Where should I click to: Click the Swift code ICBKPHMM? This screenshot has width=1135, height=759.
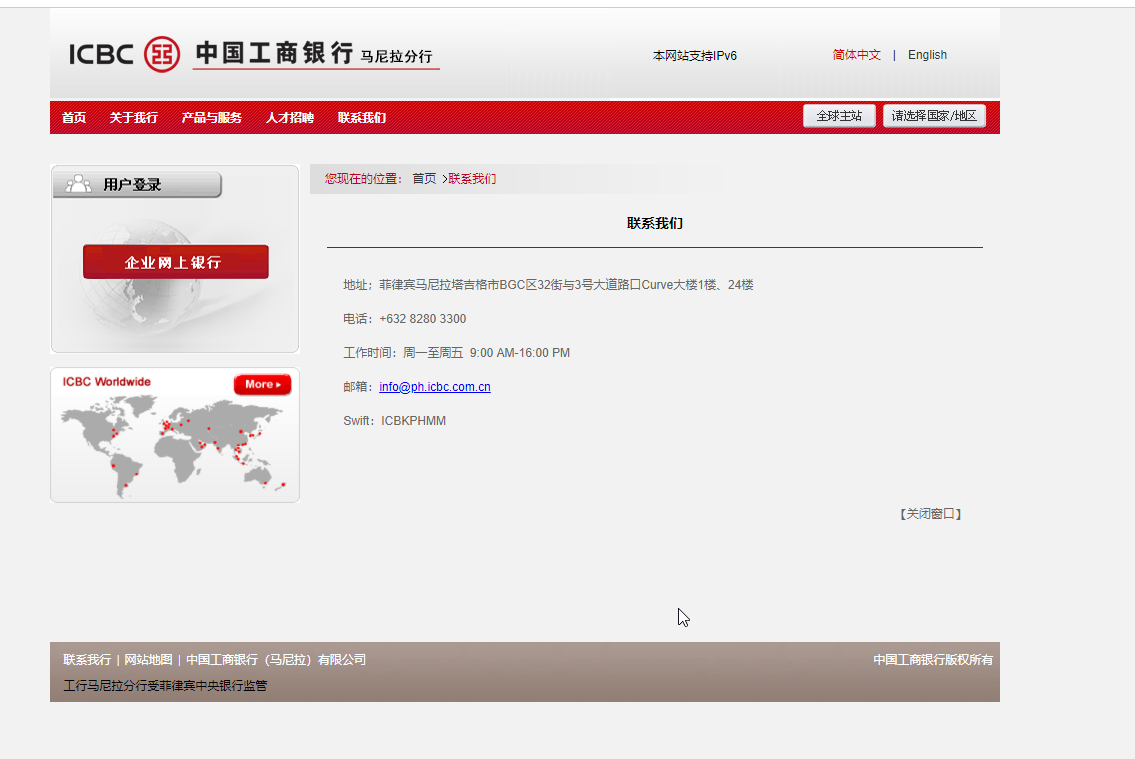[x=413, y=420]
